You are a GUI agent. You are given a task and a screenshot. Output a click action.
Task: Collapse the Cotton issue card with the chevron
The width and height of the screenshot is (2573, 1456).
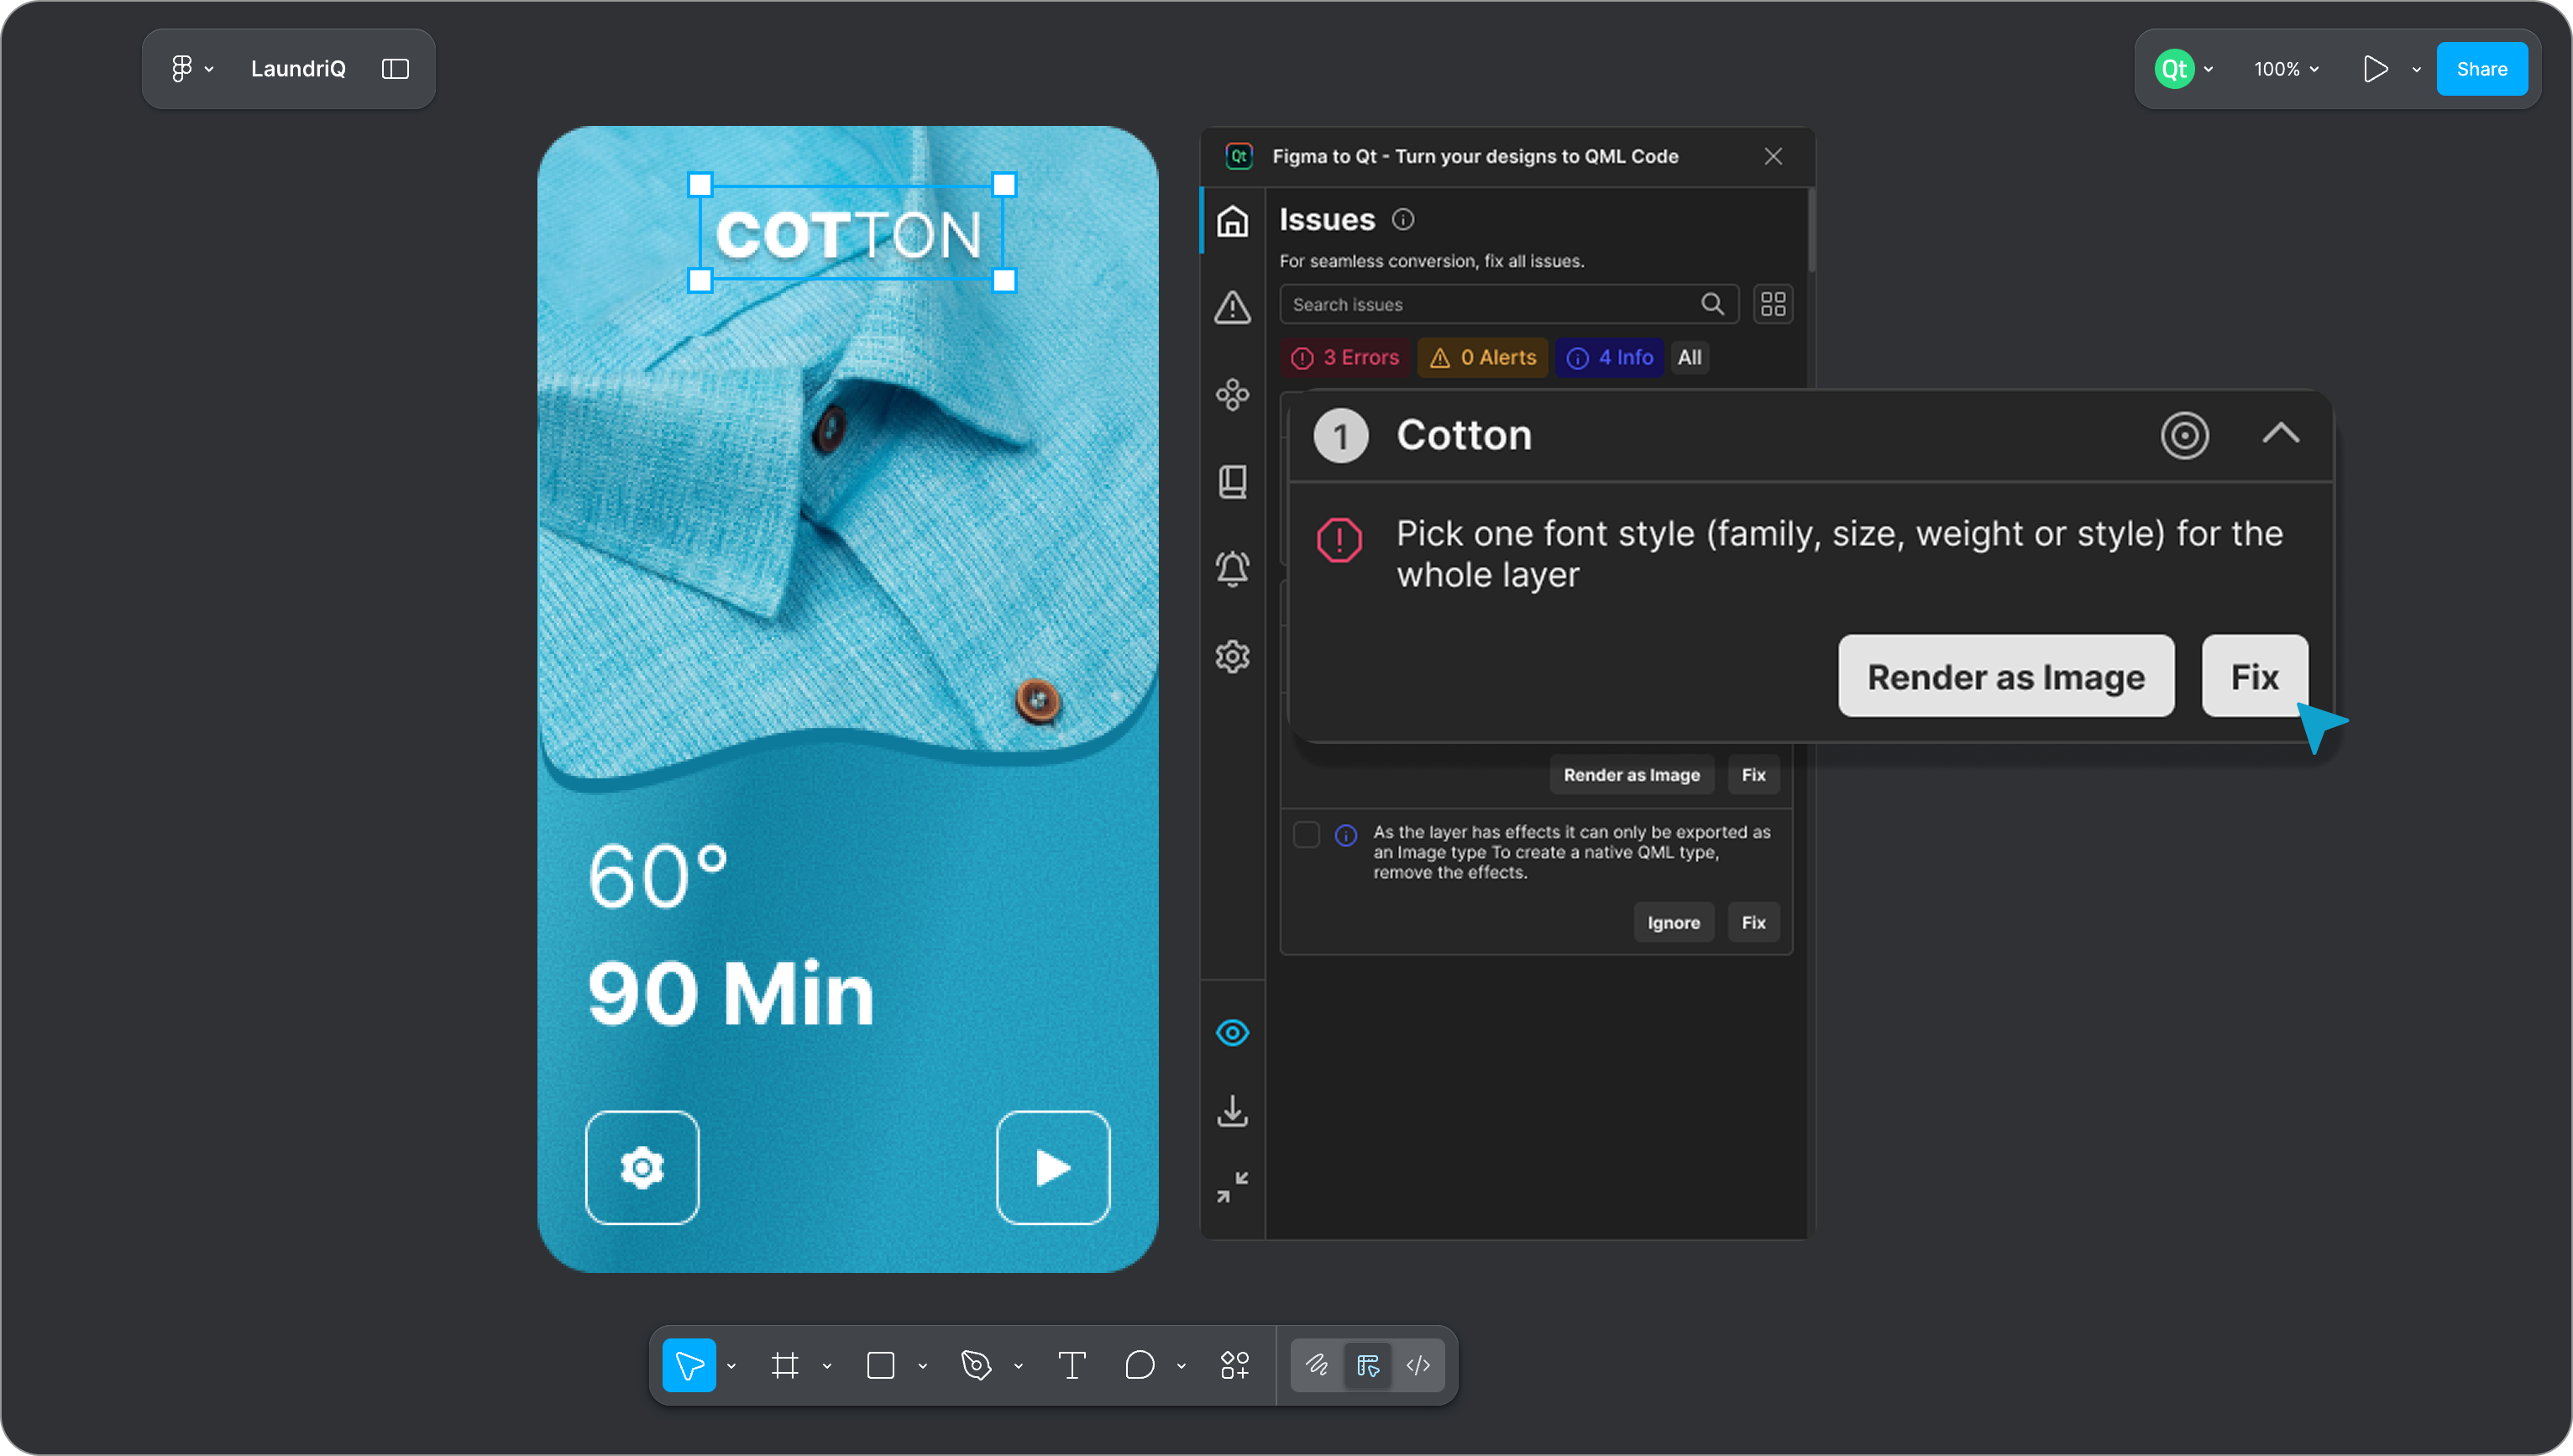point(2281,434)
